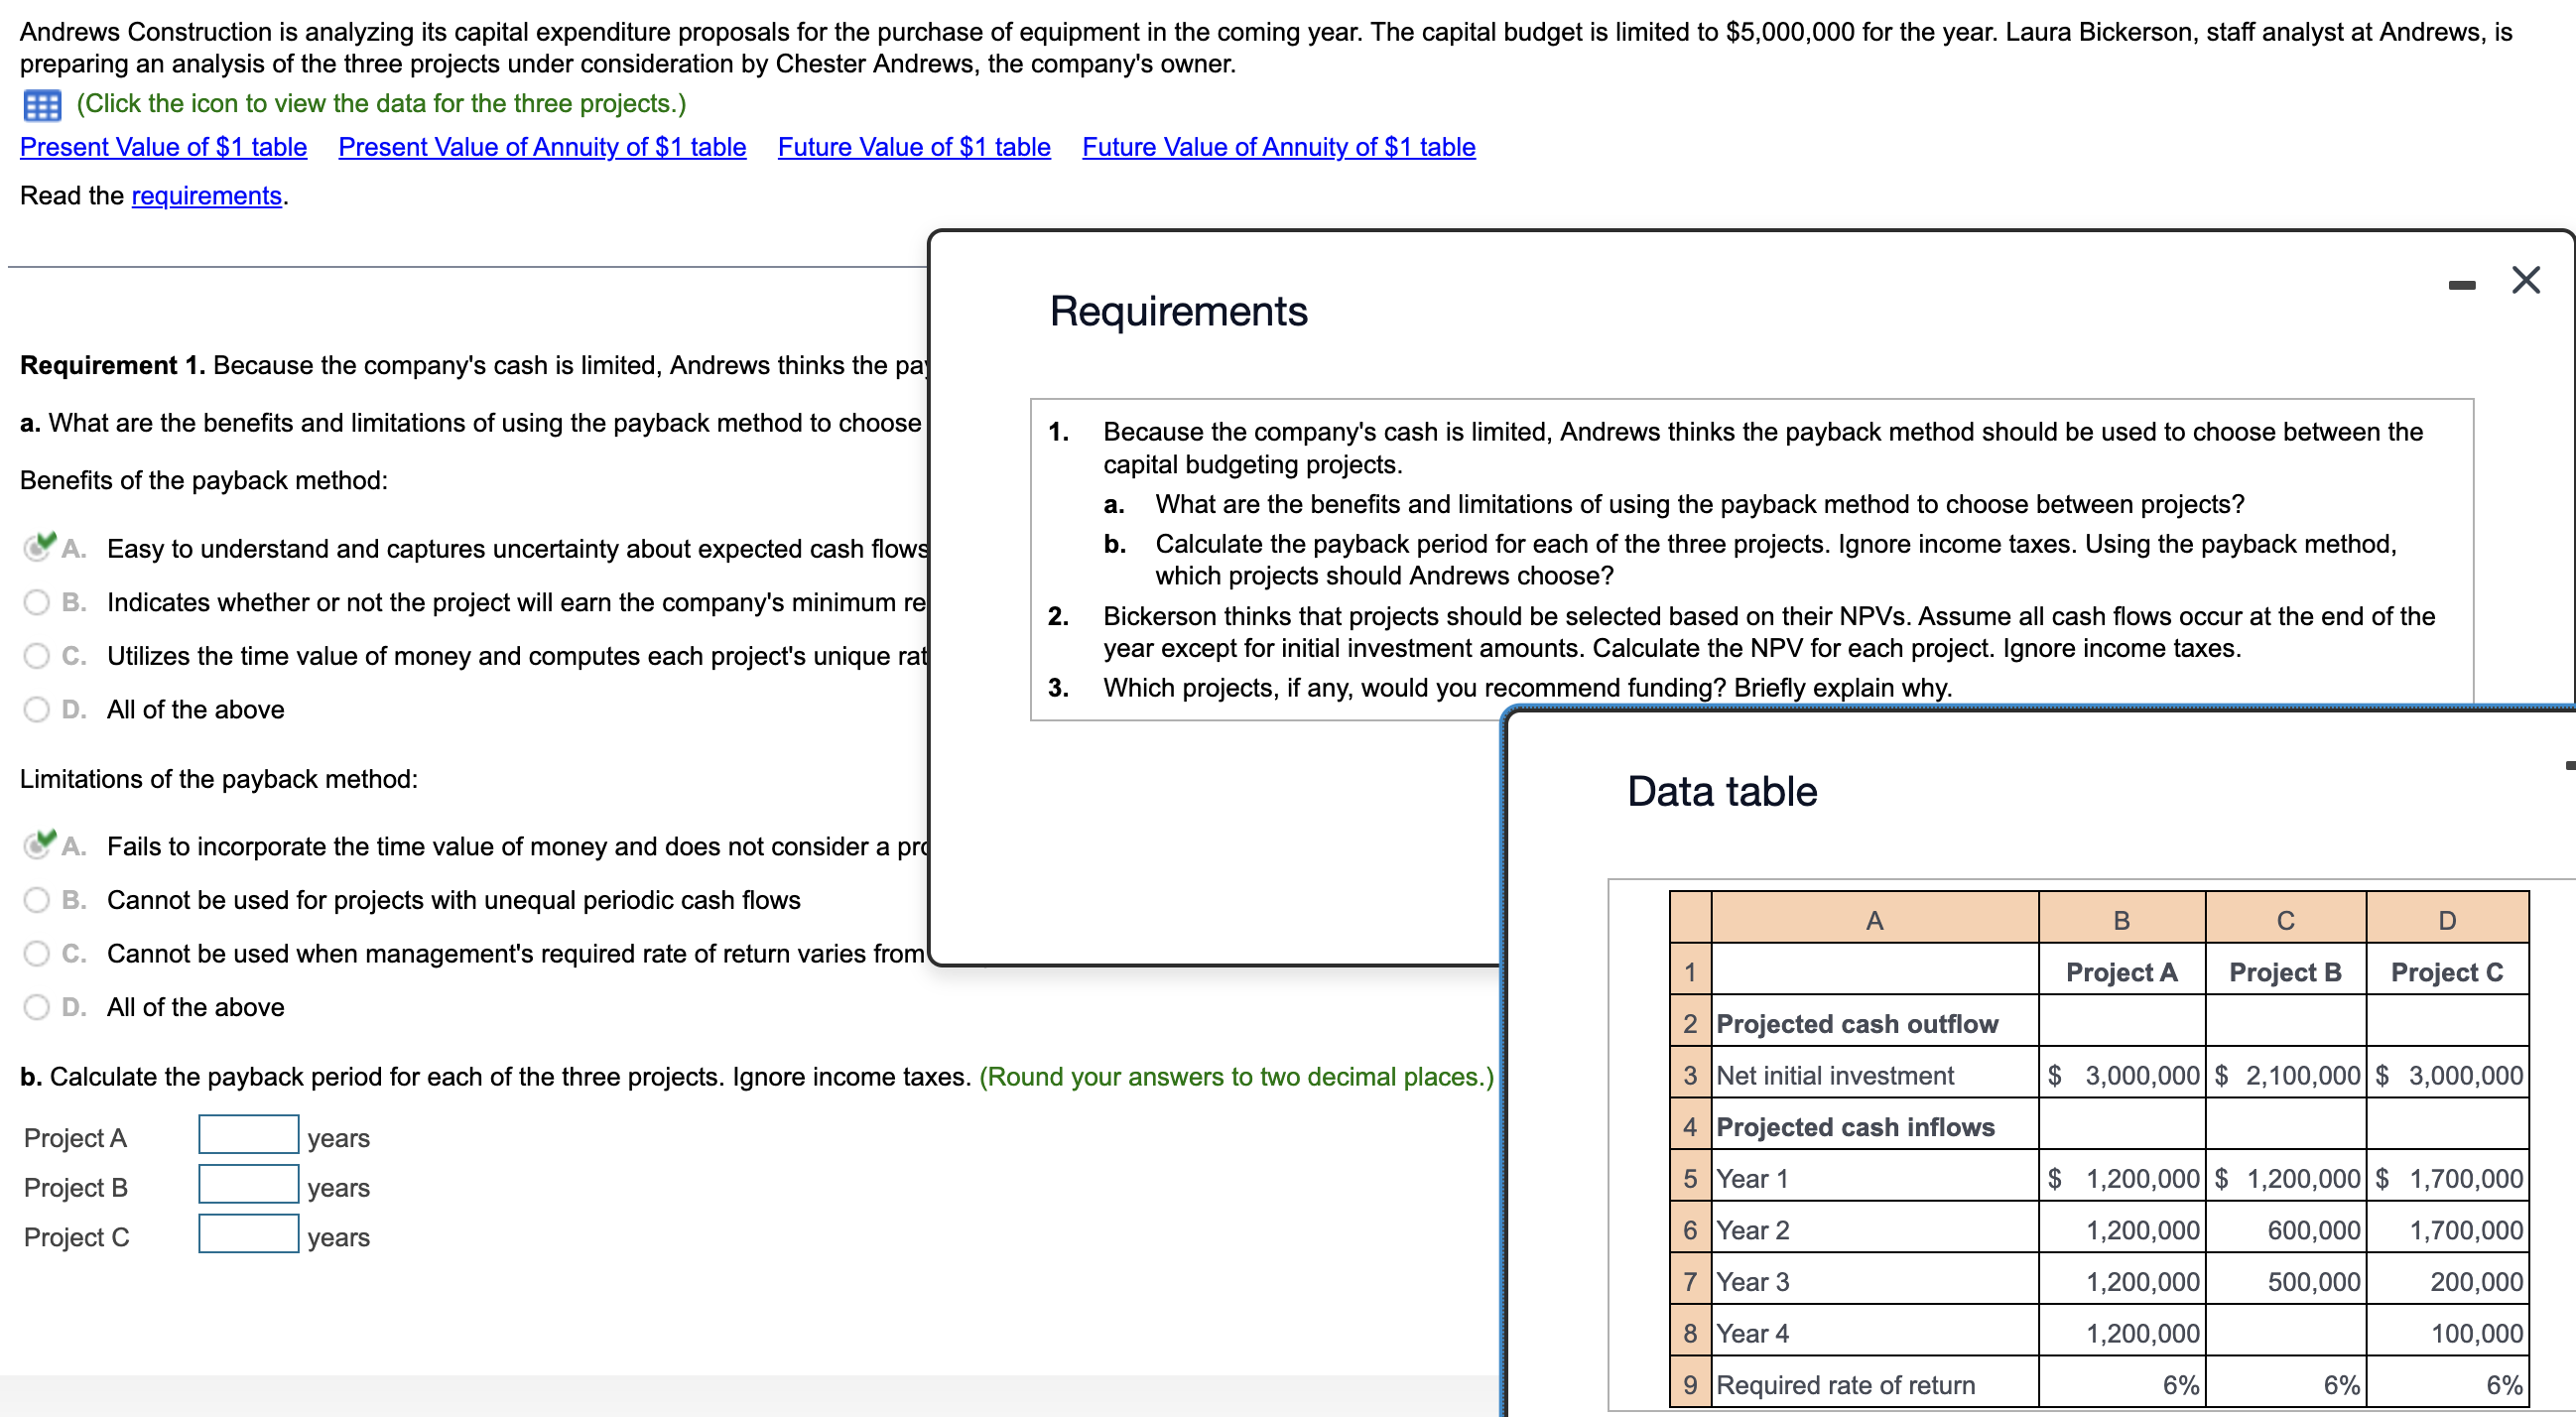The width and height of the screenshot is (2576, 1417).
Task: Select benefits option C, time value of money
Action: click(37, 656)
